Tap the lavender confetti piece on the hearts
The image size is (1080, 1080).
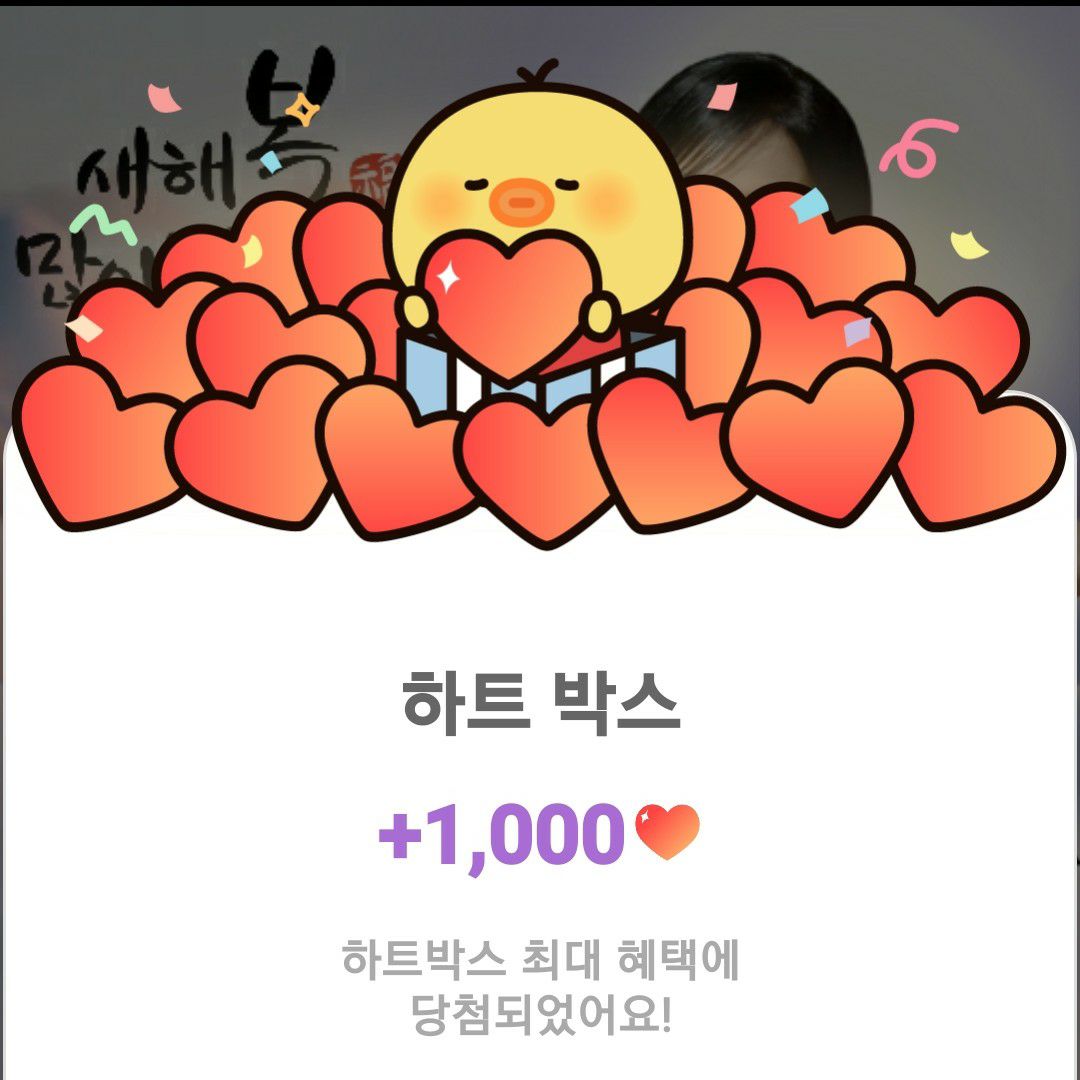point(858,331)
